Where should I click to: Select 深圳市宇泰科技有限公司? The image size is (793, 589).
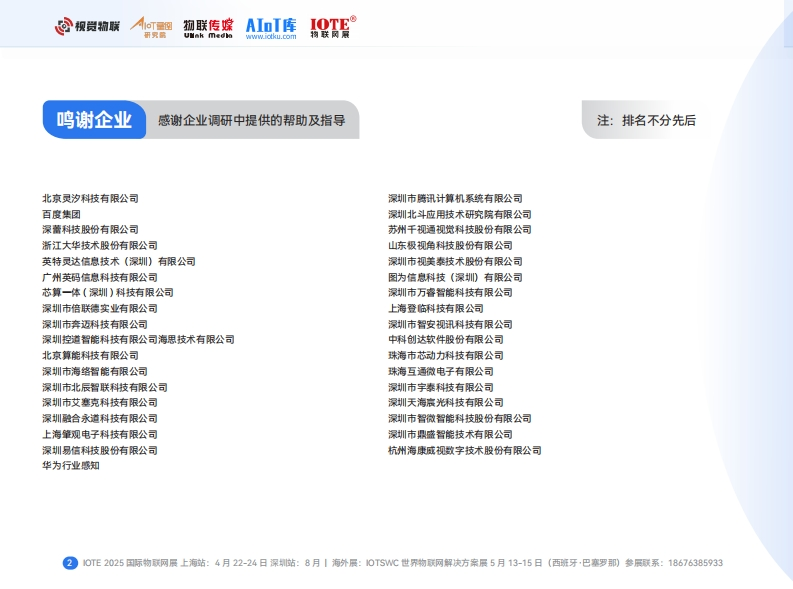(440, 388)
